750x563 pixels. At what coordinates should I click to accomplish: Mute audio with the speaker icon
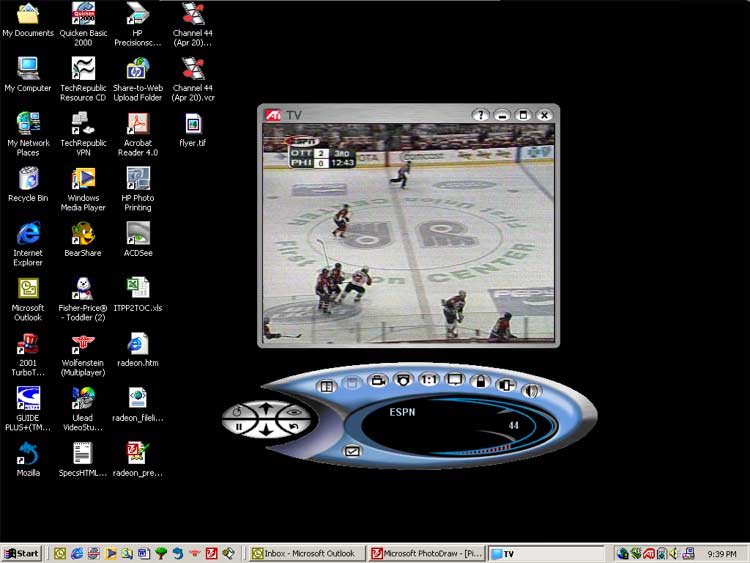pos(531,391)
